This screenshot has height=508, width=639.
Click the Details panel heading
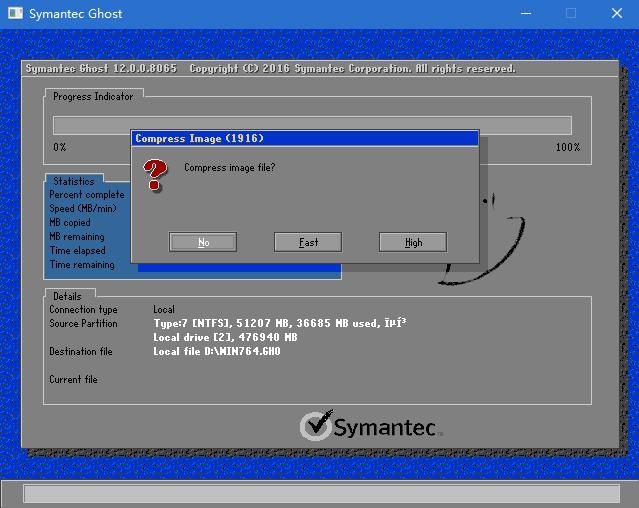[68, 296]
